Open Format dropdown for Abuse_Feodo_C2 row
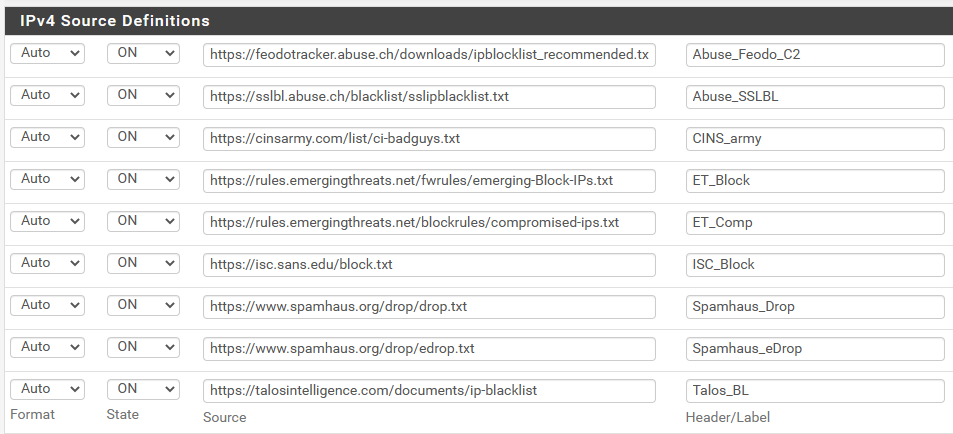953x434 pixels. pyautogui.click(x=47, y=53)
